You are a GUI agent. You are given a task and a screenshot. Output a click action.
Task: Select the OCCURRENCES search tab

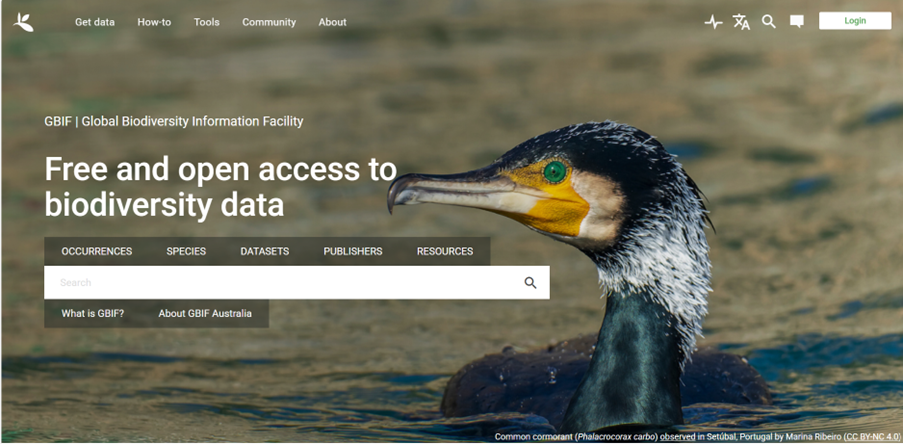[x=97, y=251]
